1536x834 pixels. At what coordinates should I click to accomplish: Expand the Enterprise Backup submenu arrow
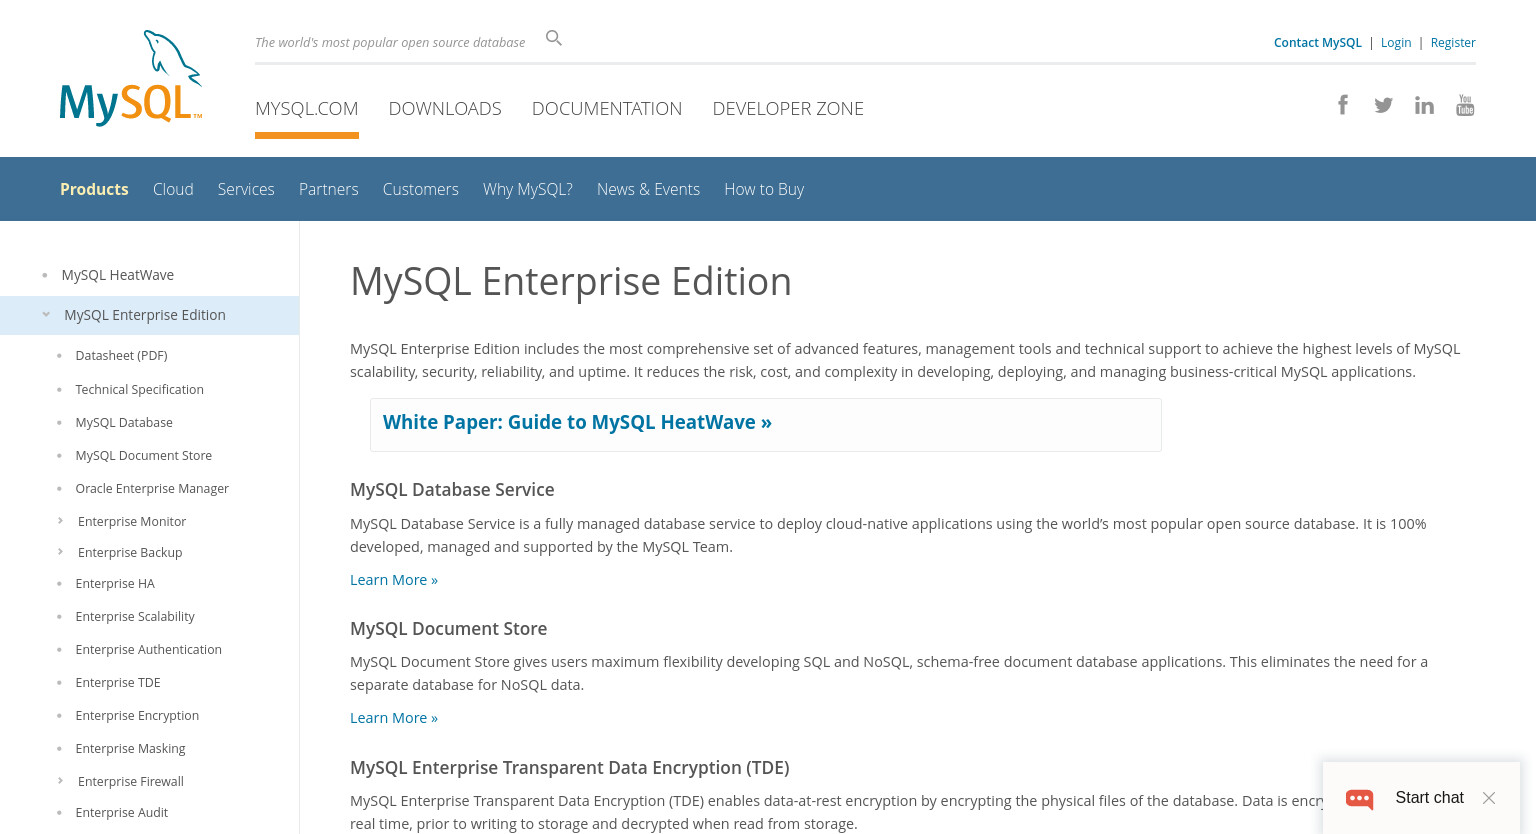tap(60, 552)
